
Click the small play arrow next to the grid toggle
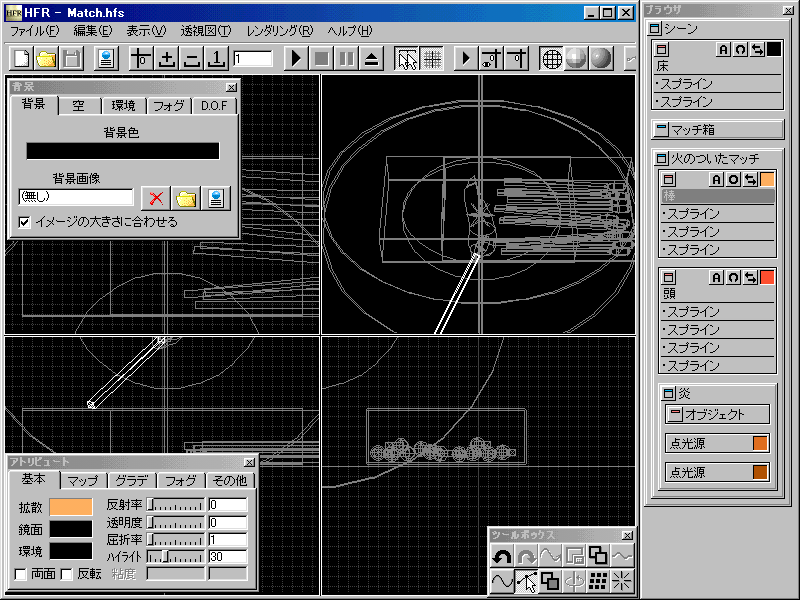click(x=466, y=59)
